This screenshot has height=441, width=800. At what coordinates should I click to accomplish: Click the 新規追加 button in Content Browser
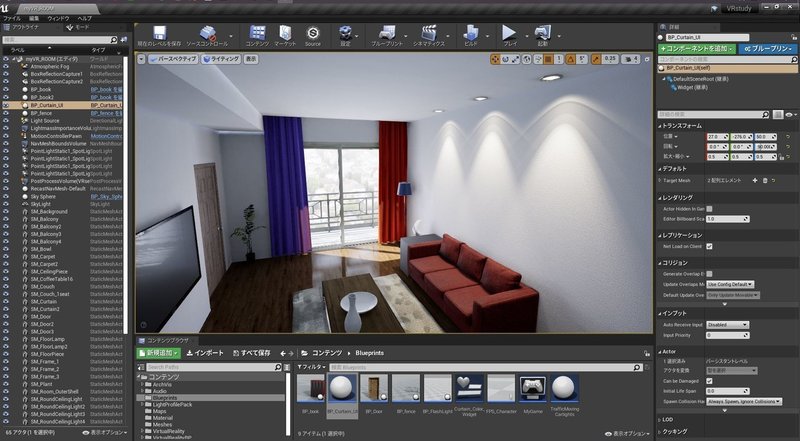[159, 353]
